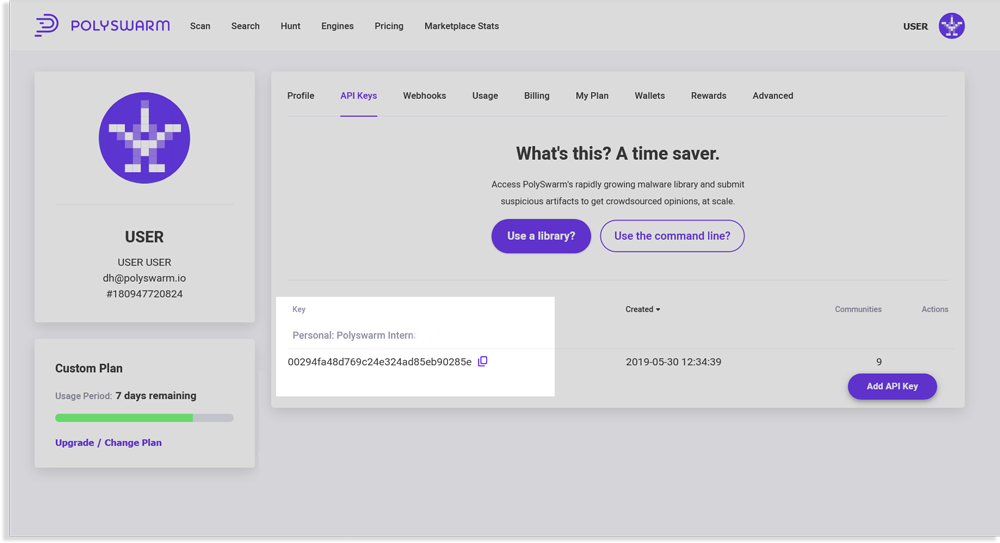
Task: View the Pricing page
Action: (389, 26)
